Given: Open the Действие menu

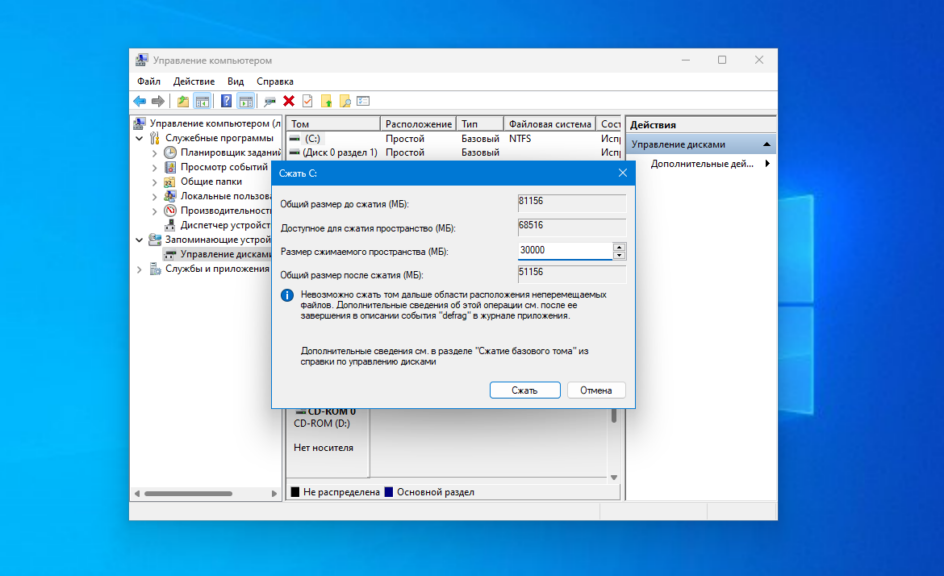Looking at the screenshot, I should pos(193,81).
